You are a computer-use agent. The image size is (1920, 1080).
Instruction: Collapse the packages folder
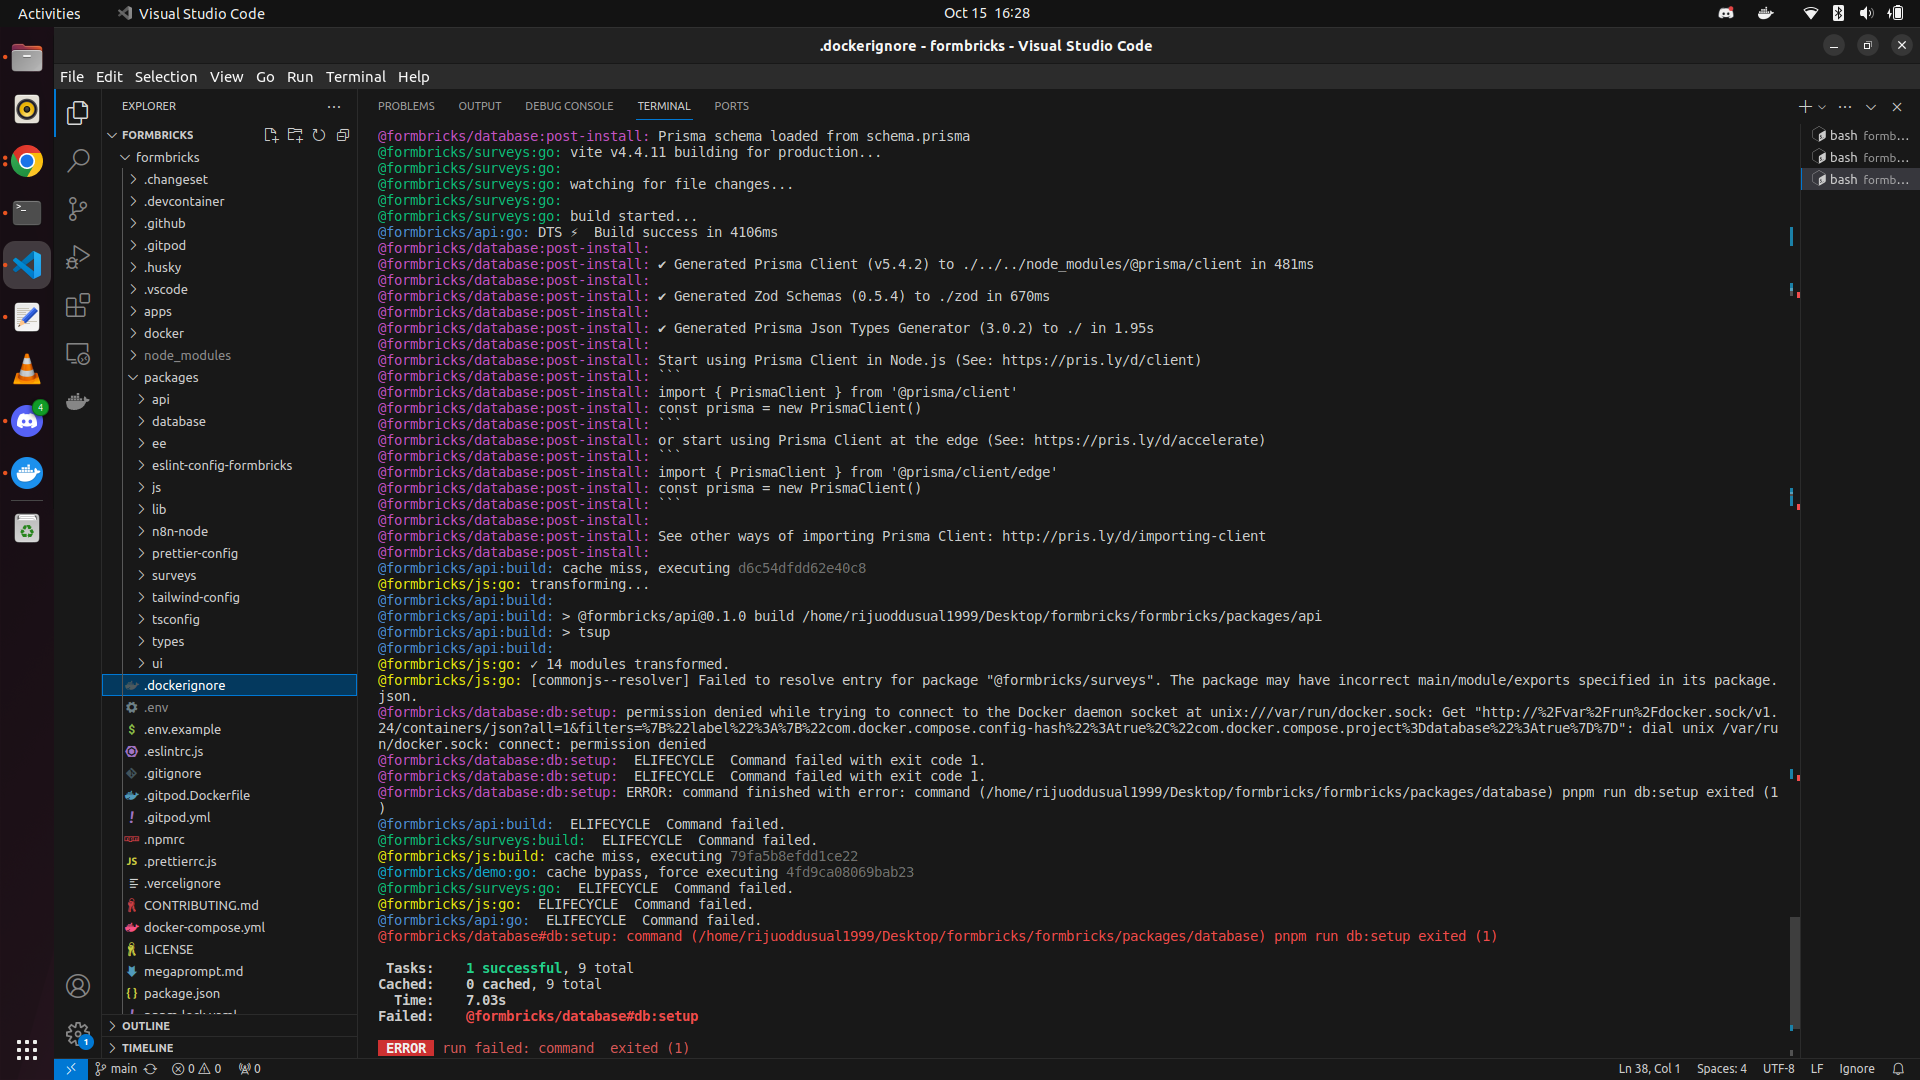(170, 377)
